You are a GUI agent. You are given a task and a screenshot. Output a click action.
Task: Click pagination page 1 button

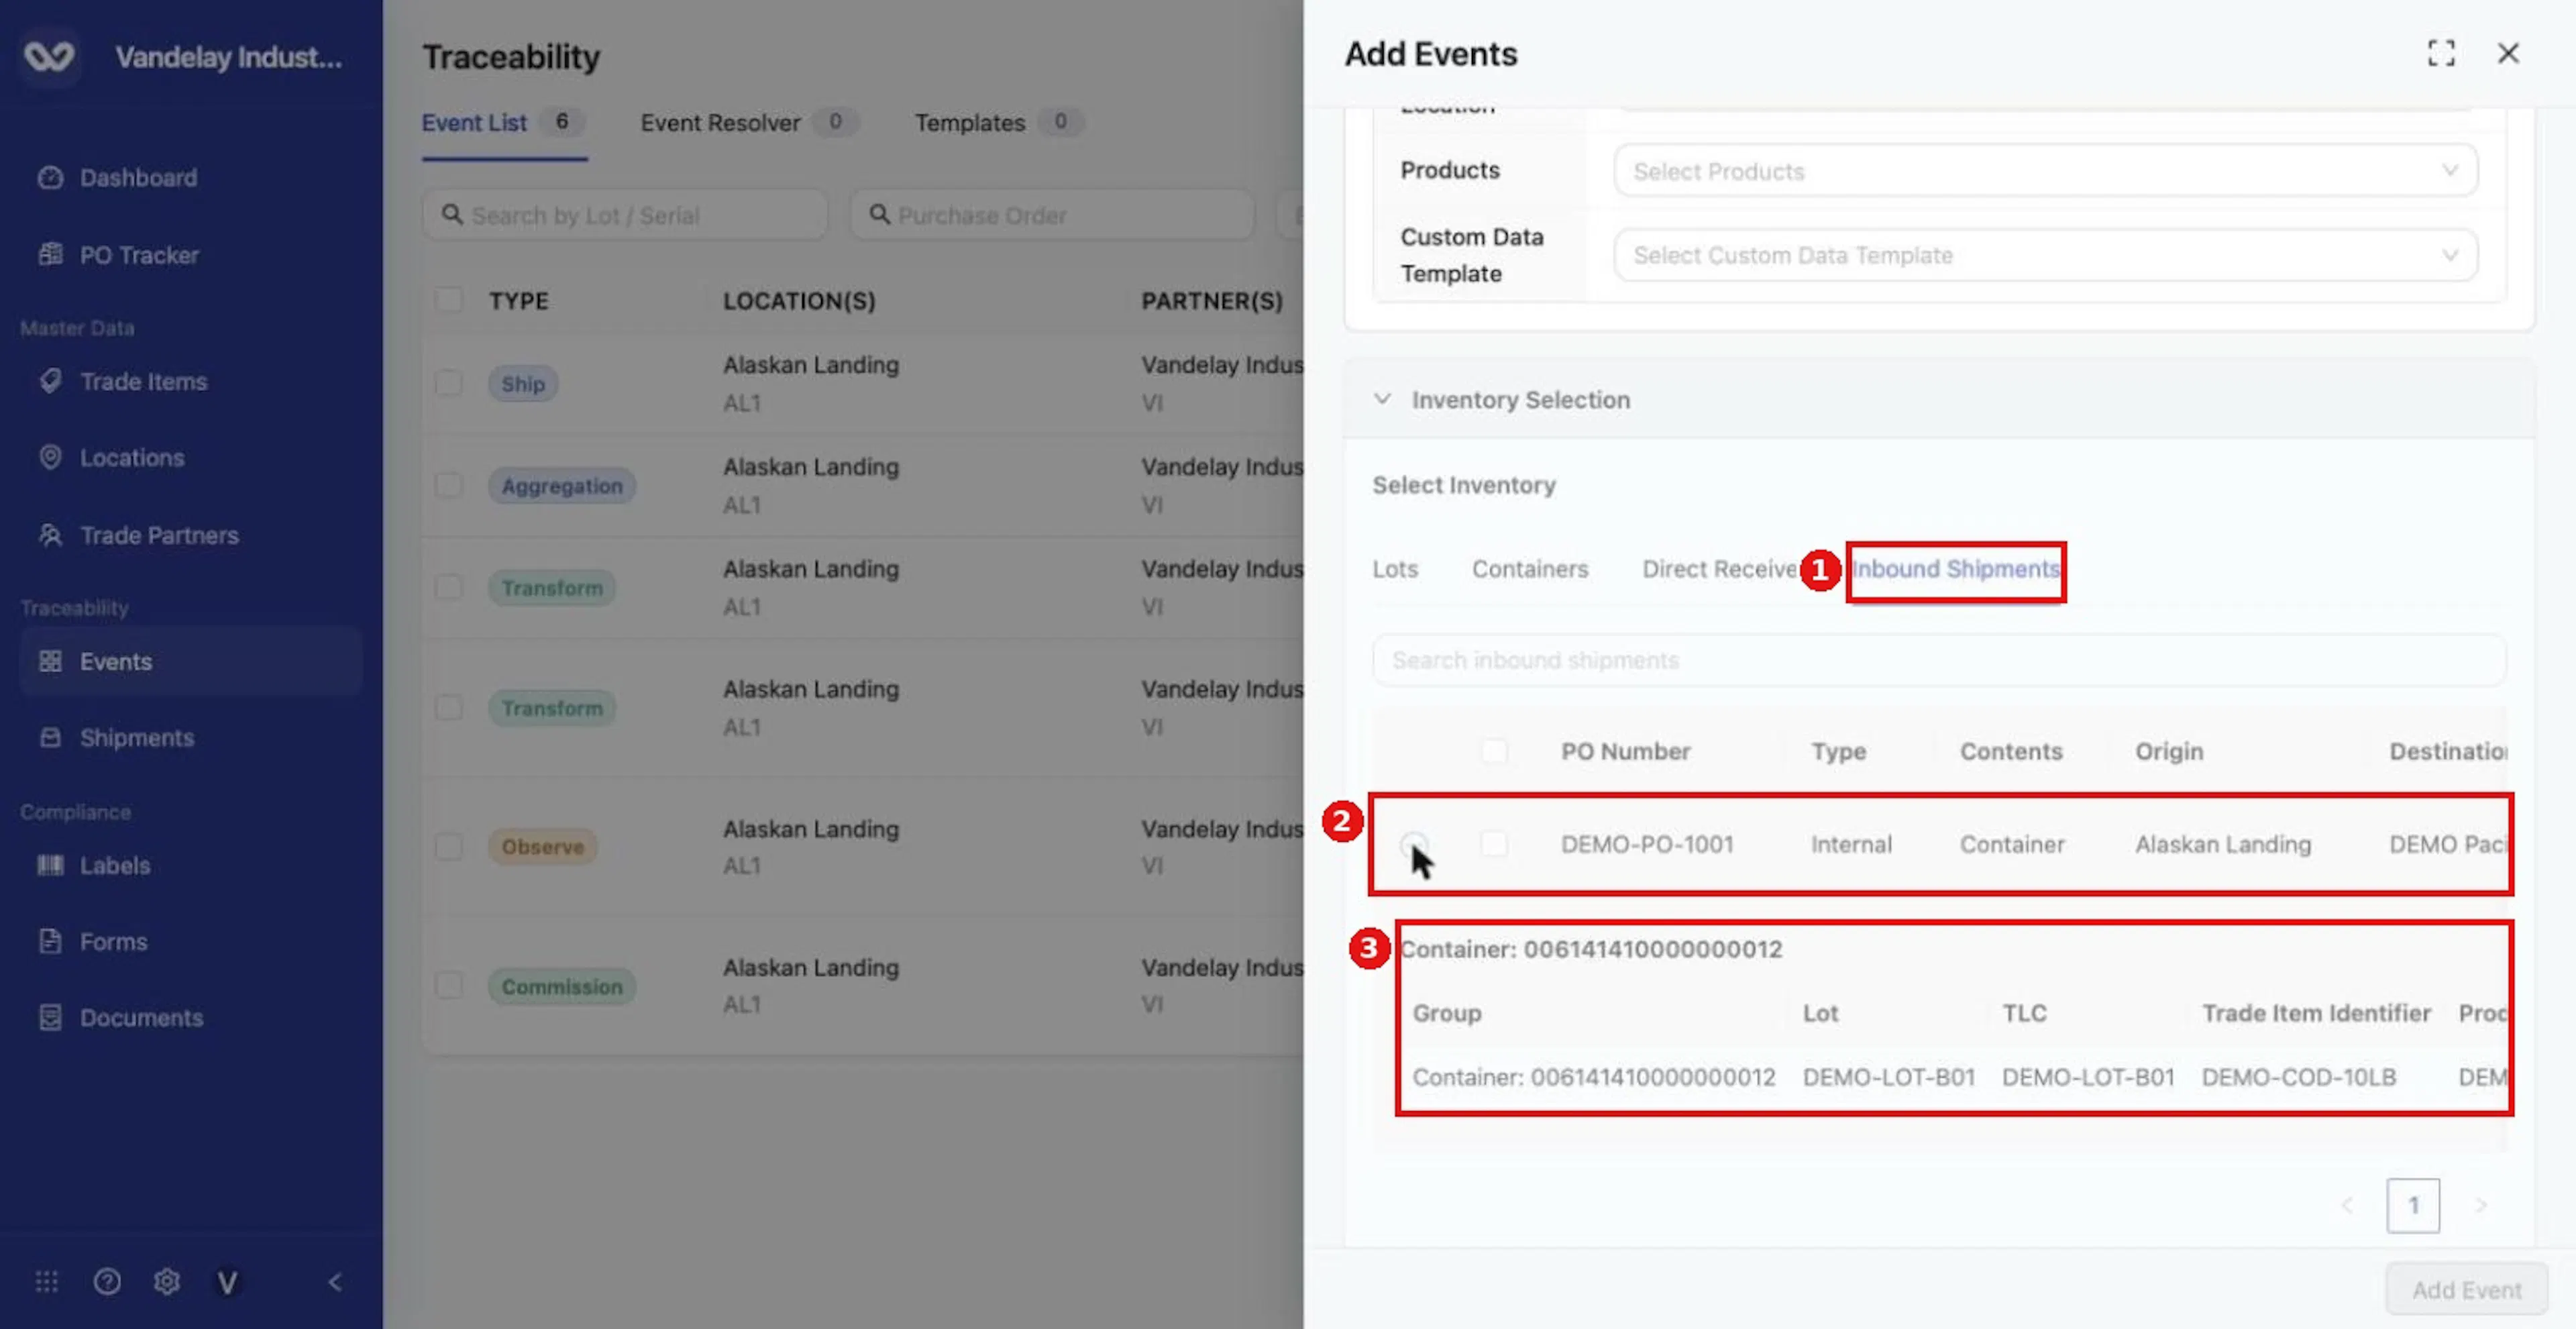[2413, 1205]
